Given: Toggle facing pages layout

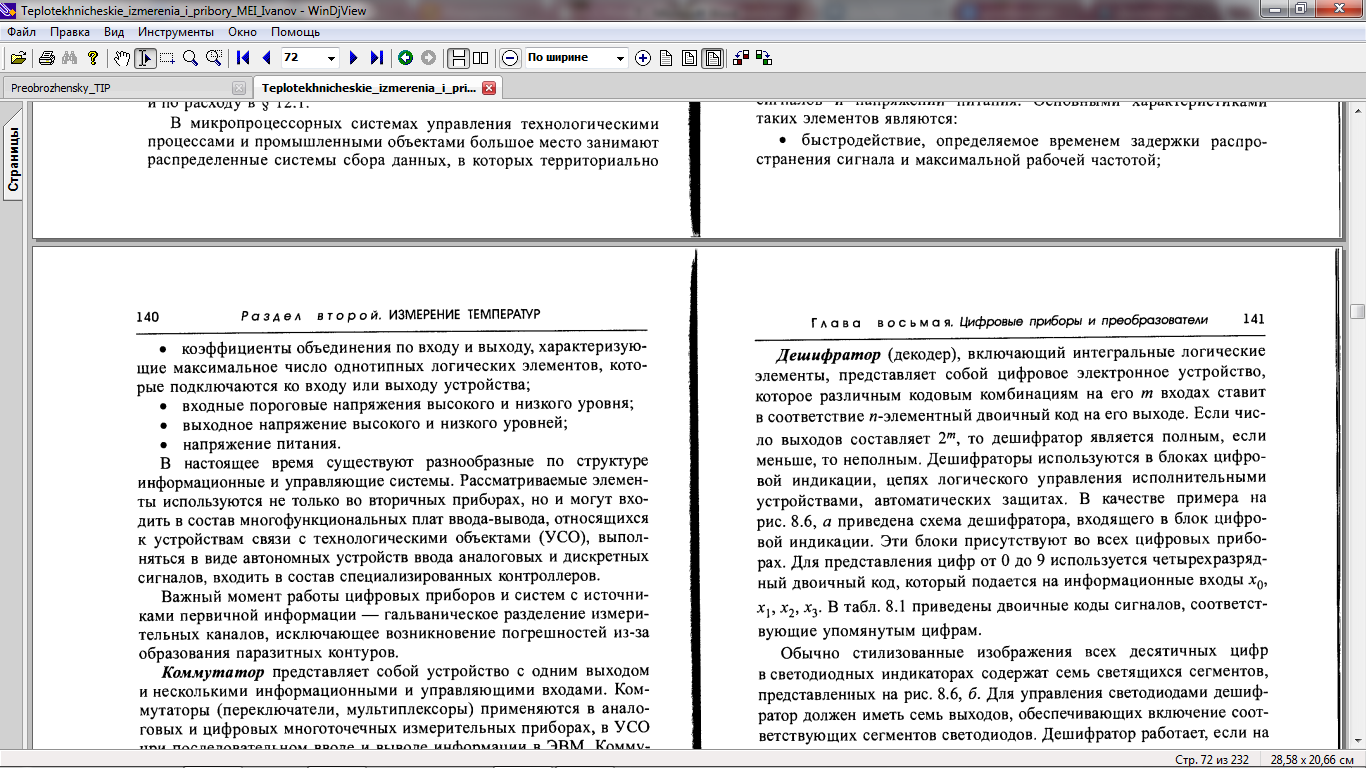Looking at the screenshot, I should (480, 58).
